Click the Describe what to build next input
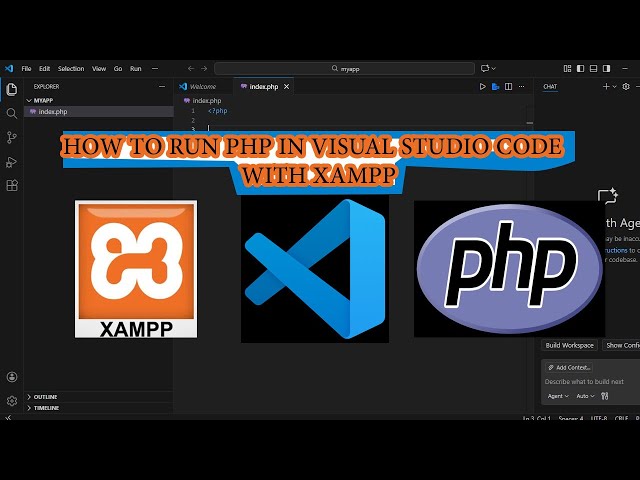 [x=584, y=382]
